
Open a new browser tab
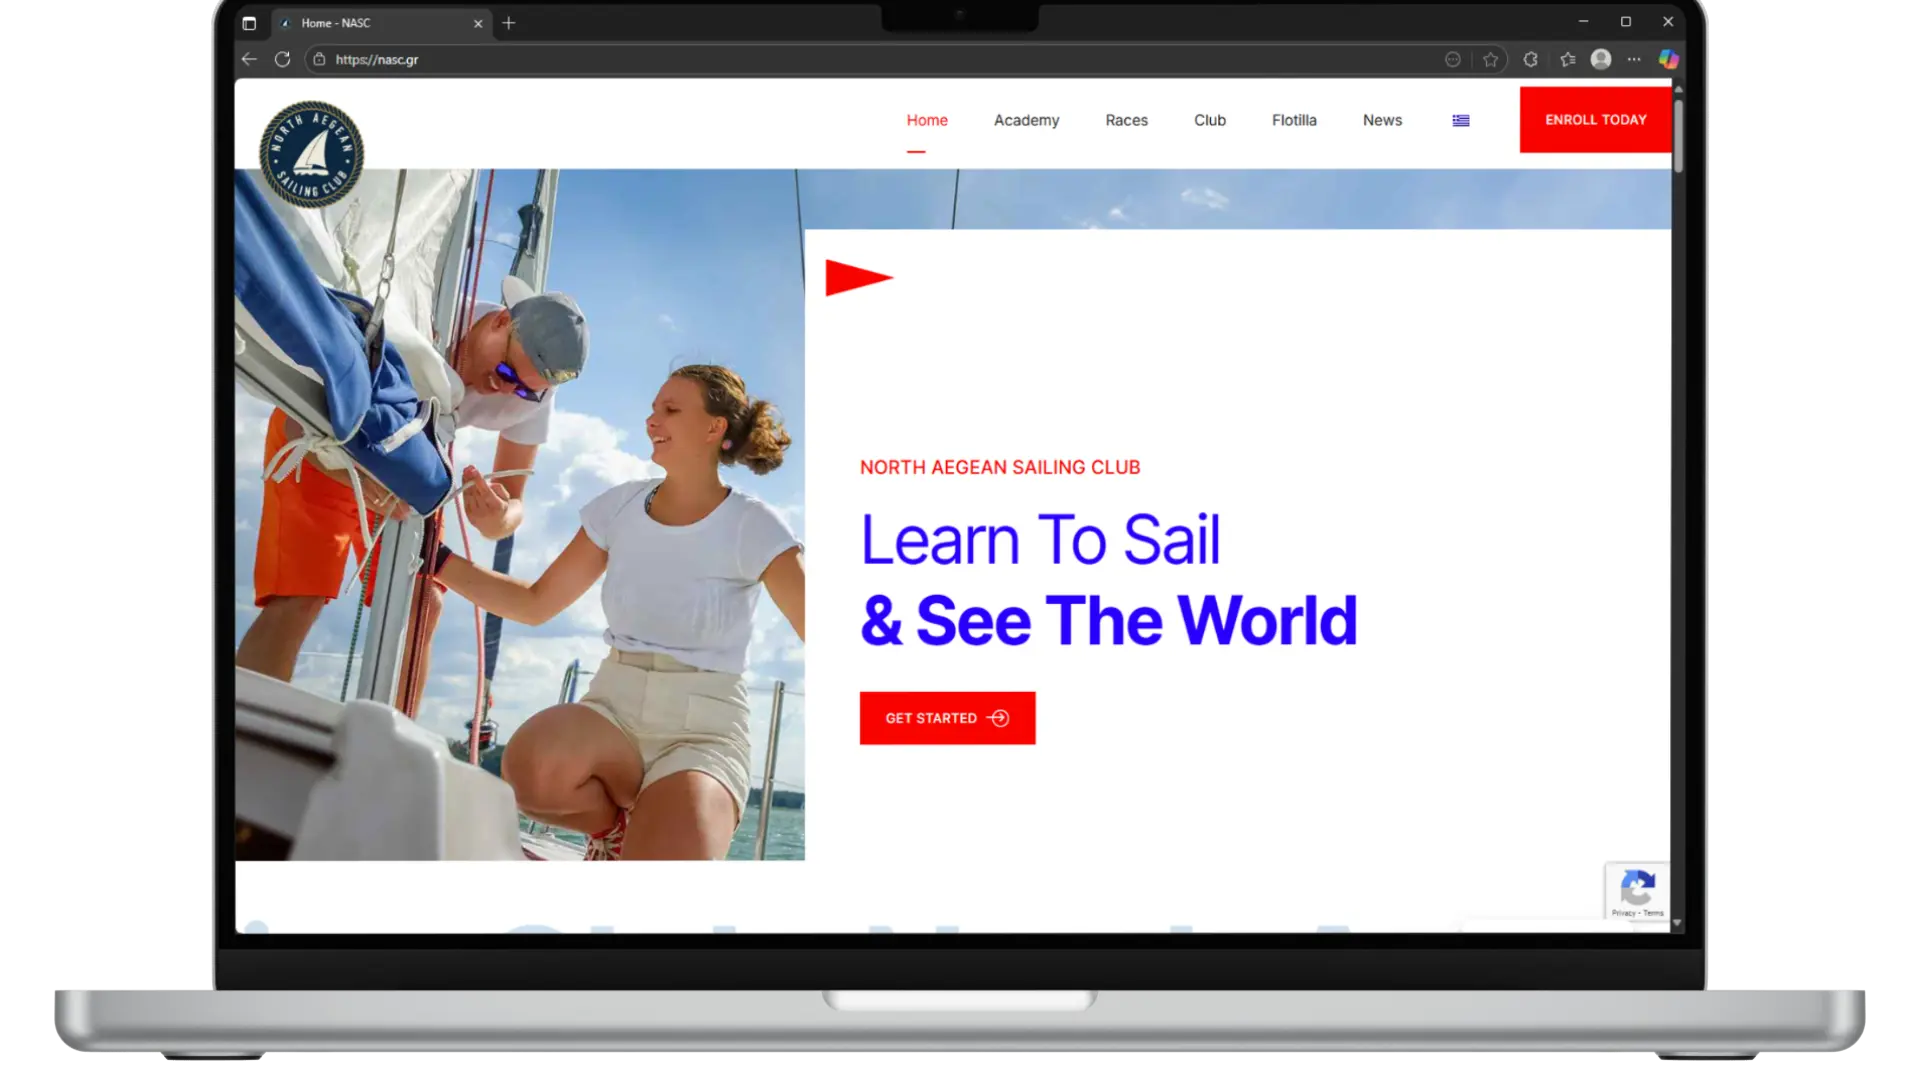[509, 23]
